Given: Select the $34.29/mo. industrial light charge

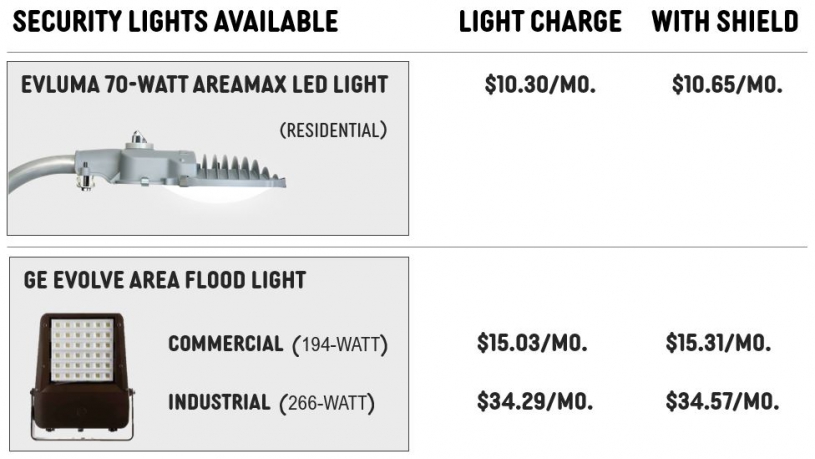Looking at the screenshot, I should coord(535,401).
